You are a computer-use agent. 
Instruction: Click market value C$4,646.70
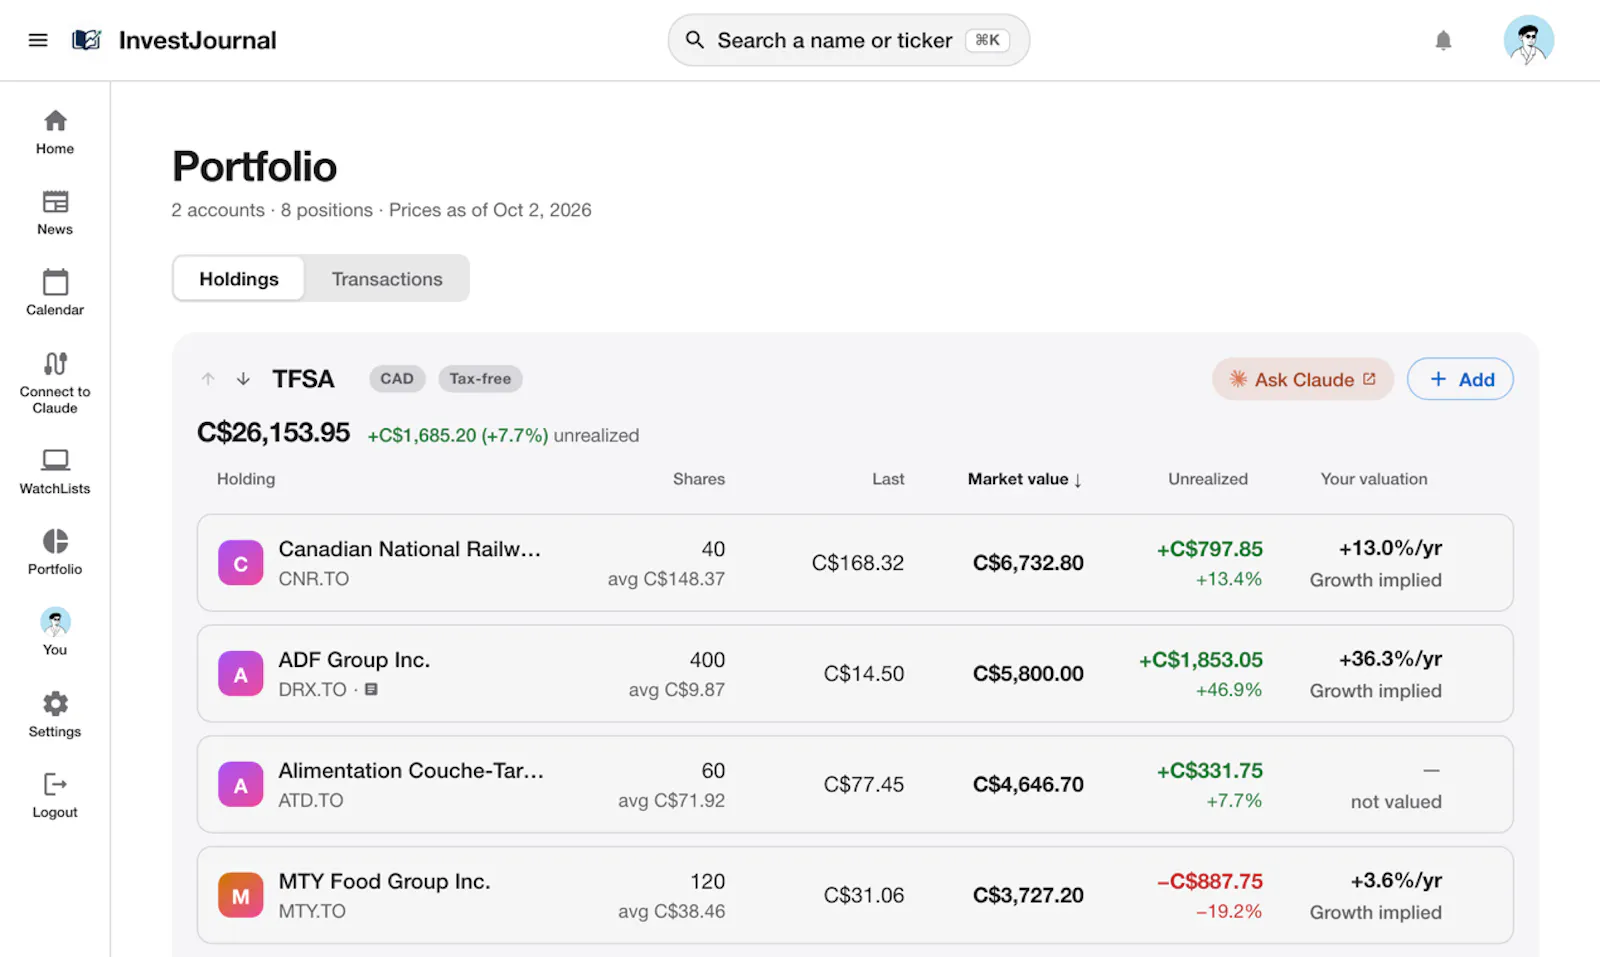1028,785
